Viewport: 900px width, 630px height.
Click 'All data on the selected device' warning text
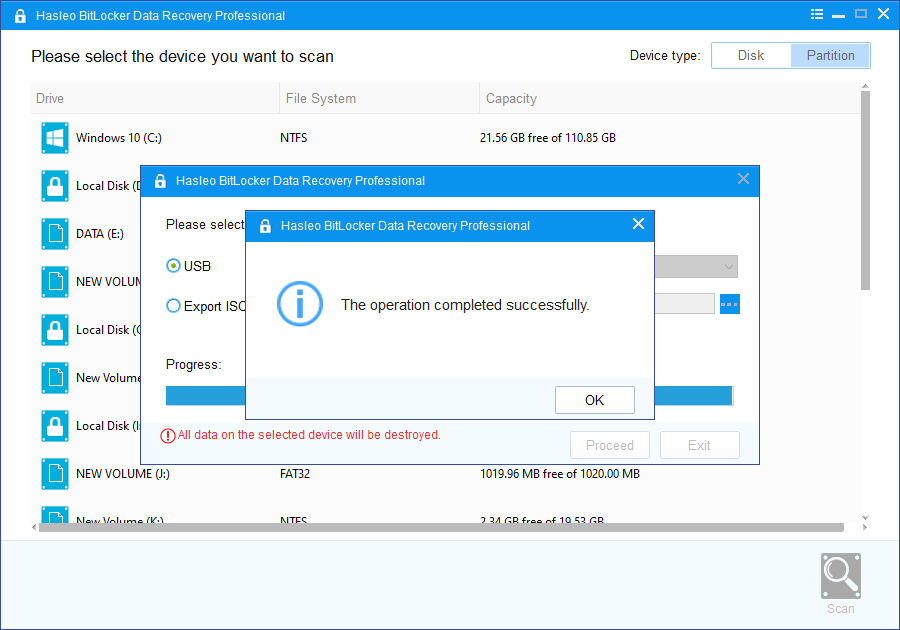[x=309, y=435]
